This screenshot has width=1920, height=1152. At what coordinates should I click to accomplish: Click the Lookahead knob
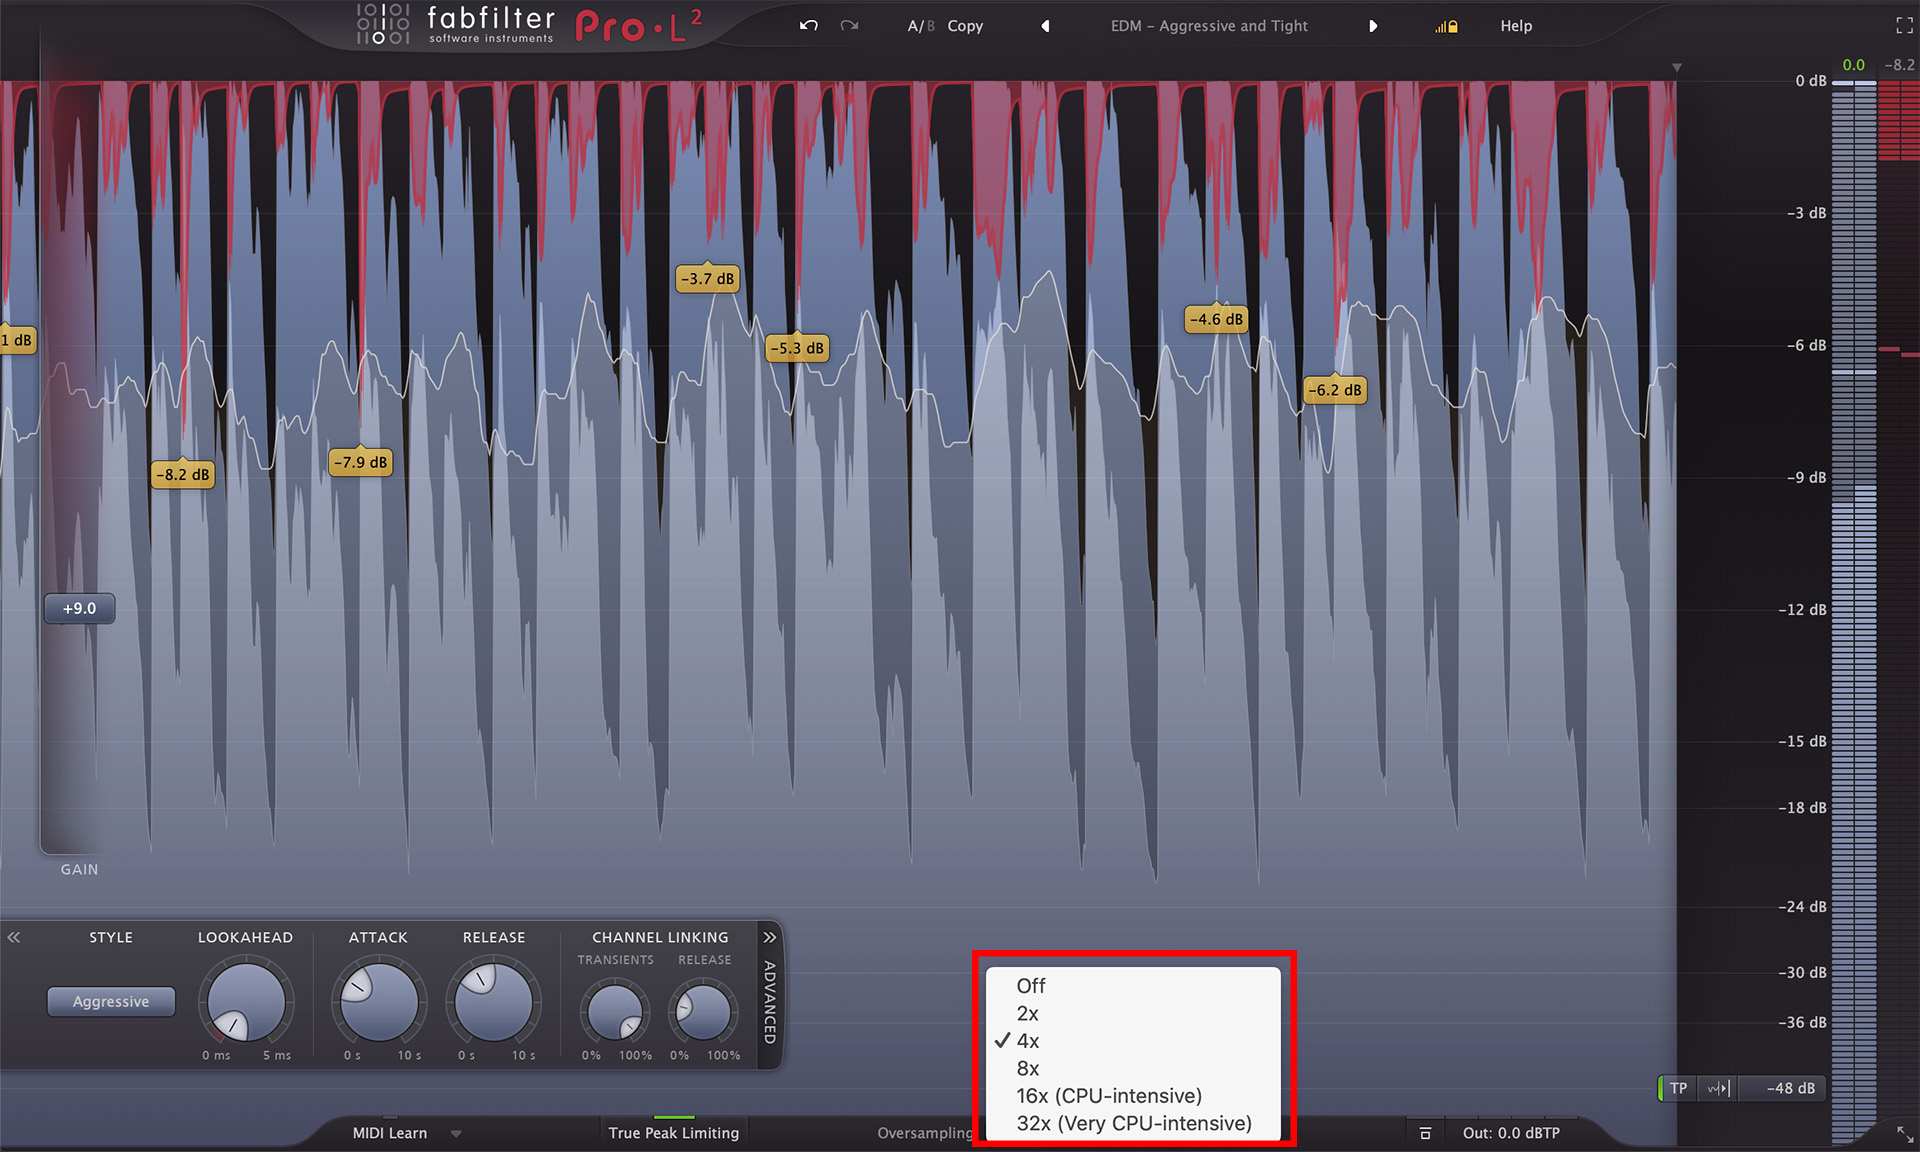pos(245,1002)
